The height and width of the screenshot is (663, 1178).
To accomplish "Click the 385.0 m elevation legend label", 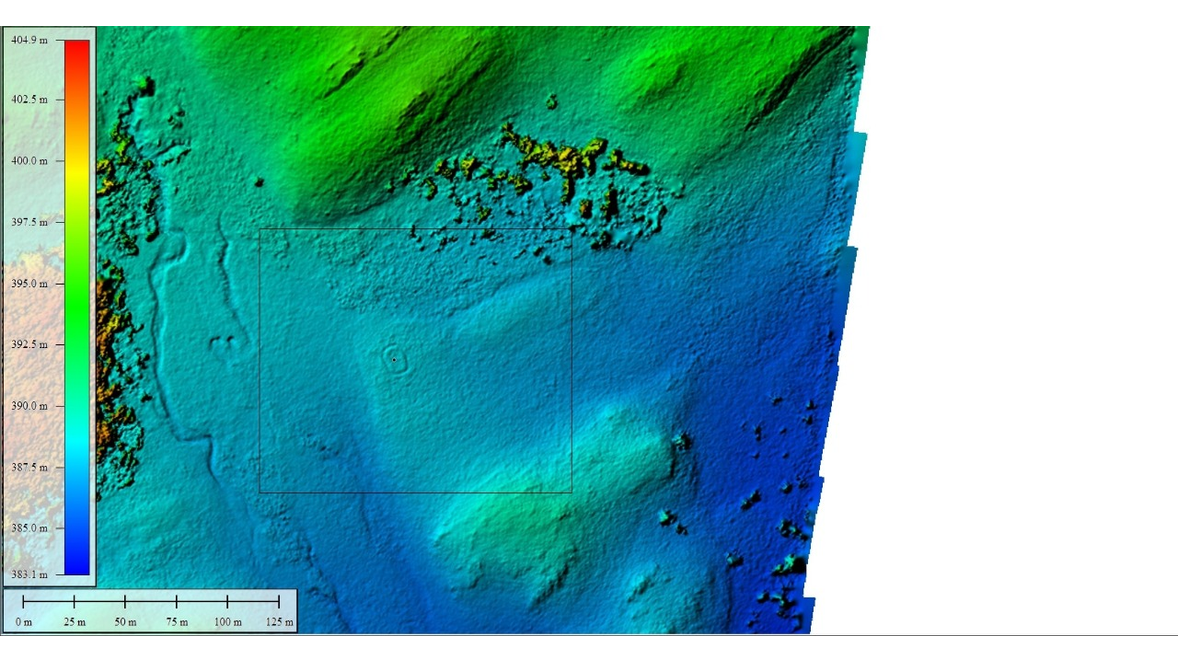I will click(29, 528).
